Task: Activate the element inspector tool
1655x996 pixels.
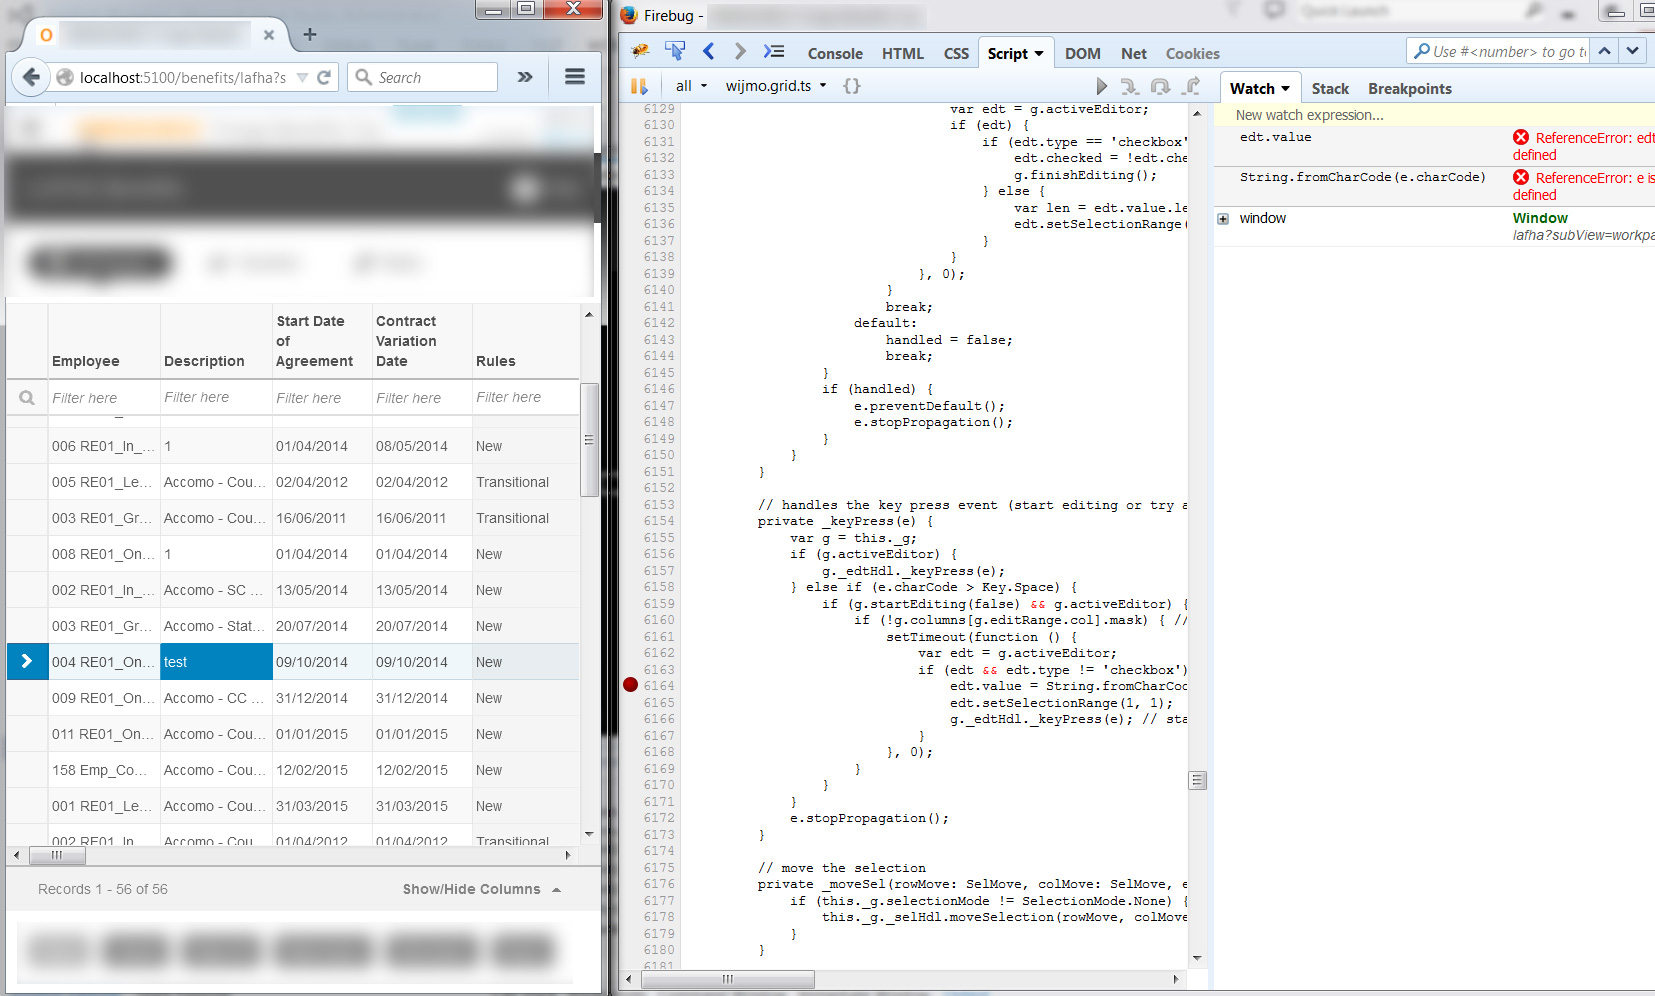Action: tap(675, 52)
